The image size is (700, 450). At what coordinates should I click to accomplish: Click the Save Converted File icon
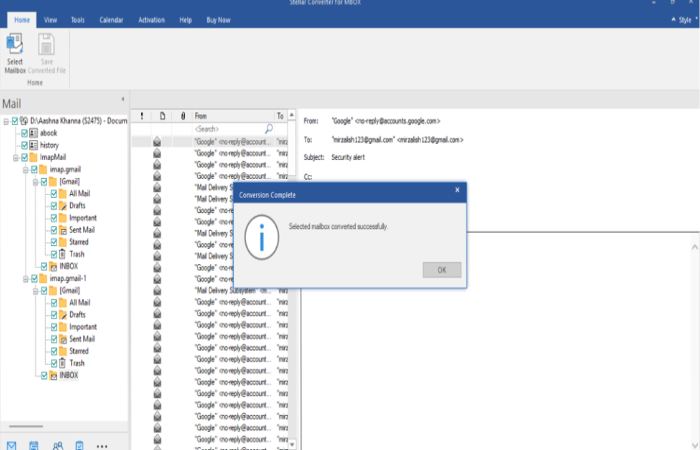(x=46, y=45)
